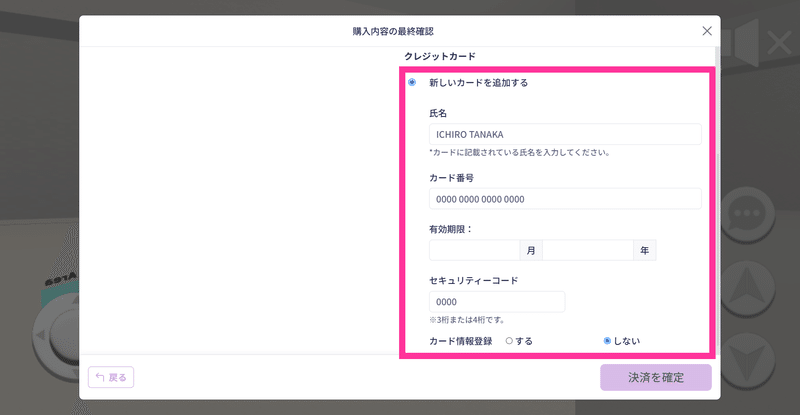This screenshot has width=800, height=415.
Task: Click the 購入内容の最終確認 title
Action: tap(393, 31)
